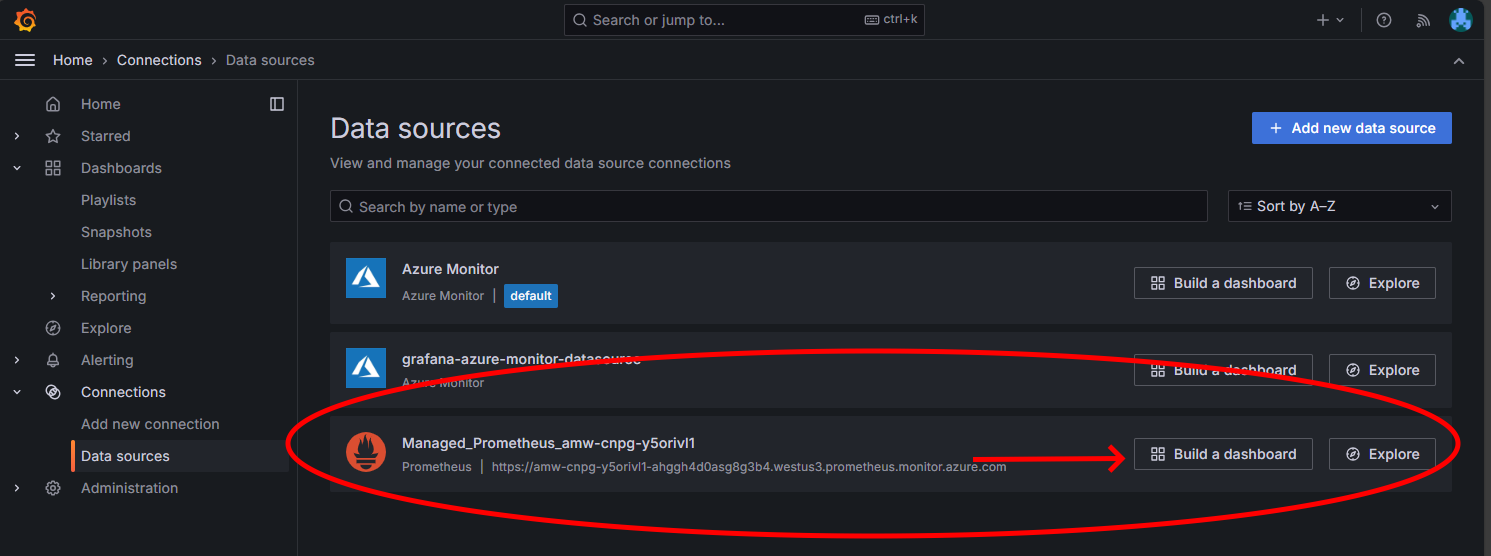
Task: Click the Explore compass icon in sidebar
Action: (x=54, y=328)
